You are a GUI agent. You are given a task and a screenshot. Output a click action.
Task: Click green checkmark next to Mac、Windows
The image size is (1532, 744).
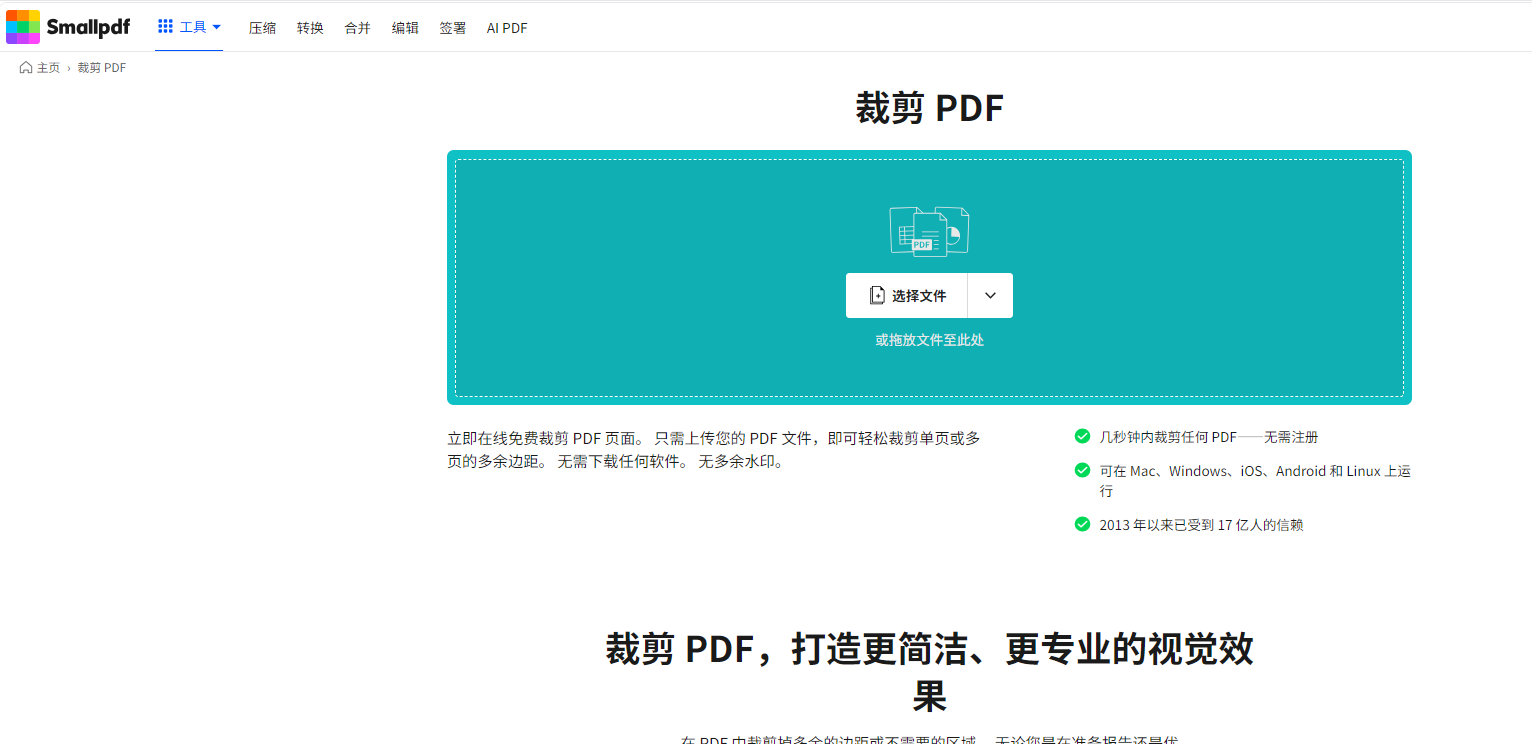pos(1082,470)
